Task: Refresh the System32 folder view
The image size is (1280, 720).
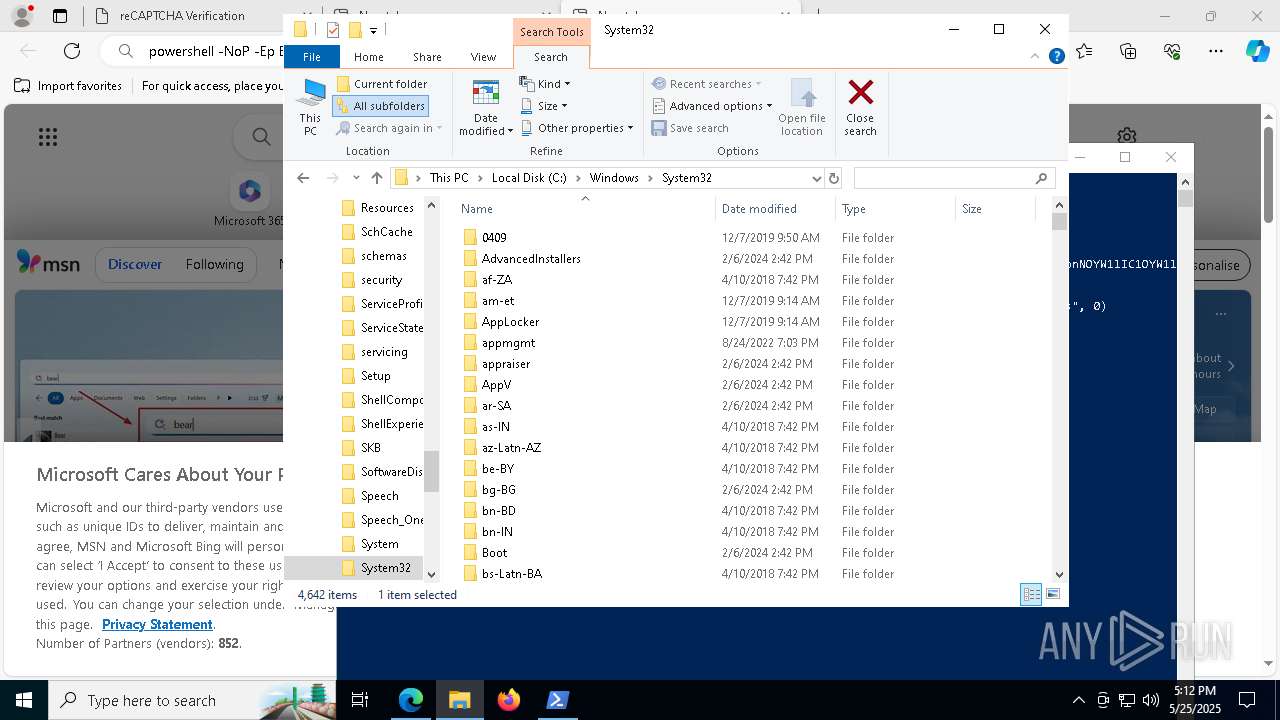Action: click(834, 178)
